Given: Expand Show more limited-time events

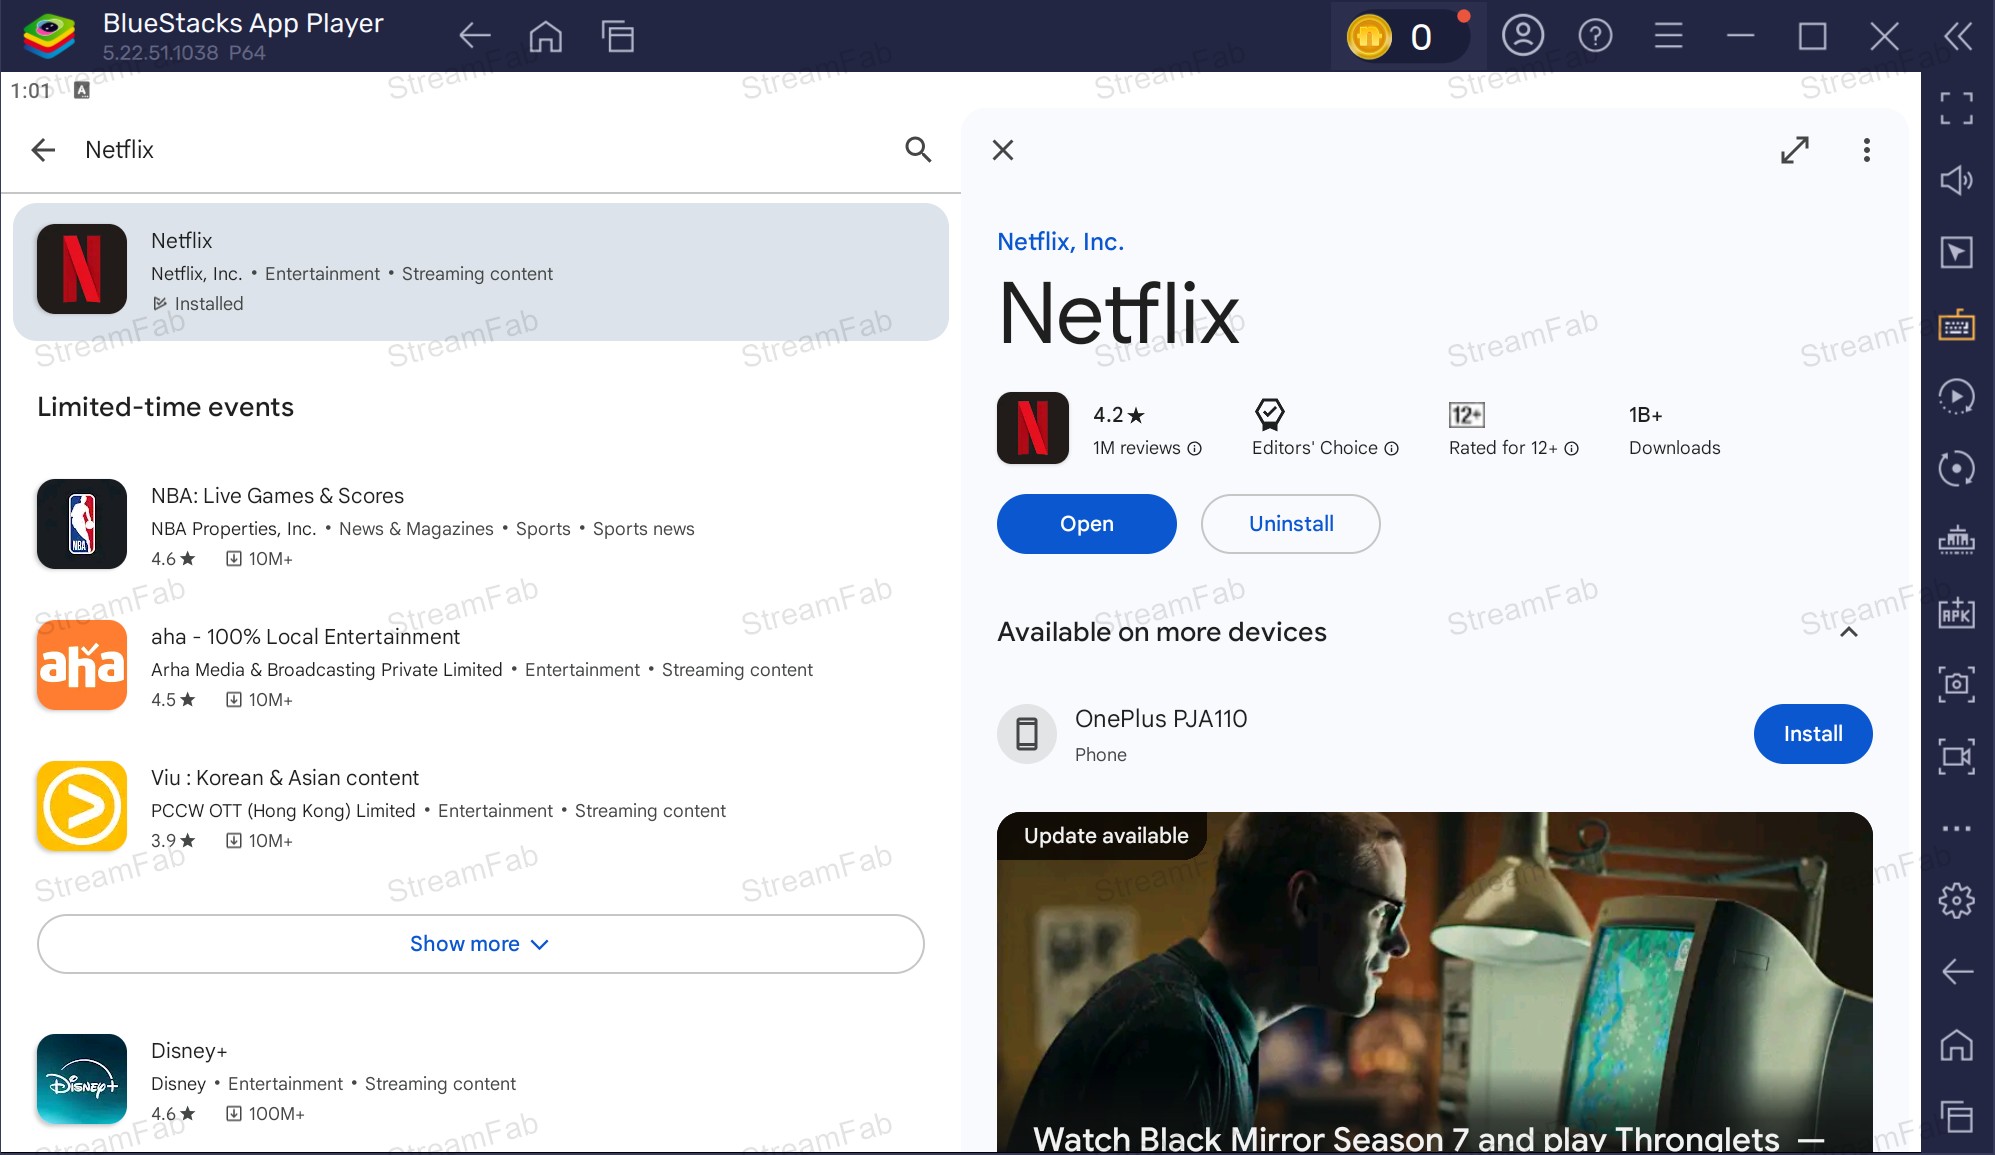Looking at the screenshot, I should tap(481, 944).
